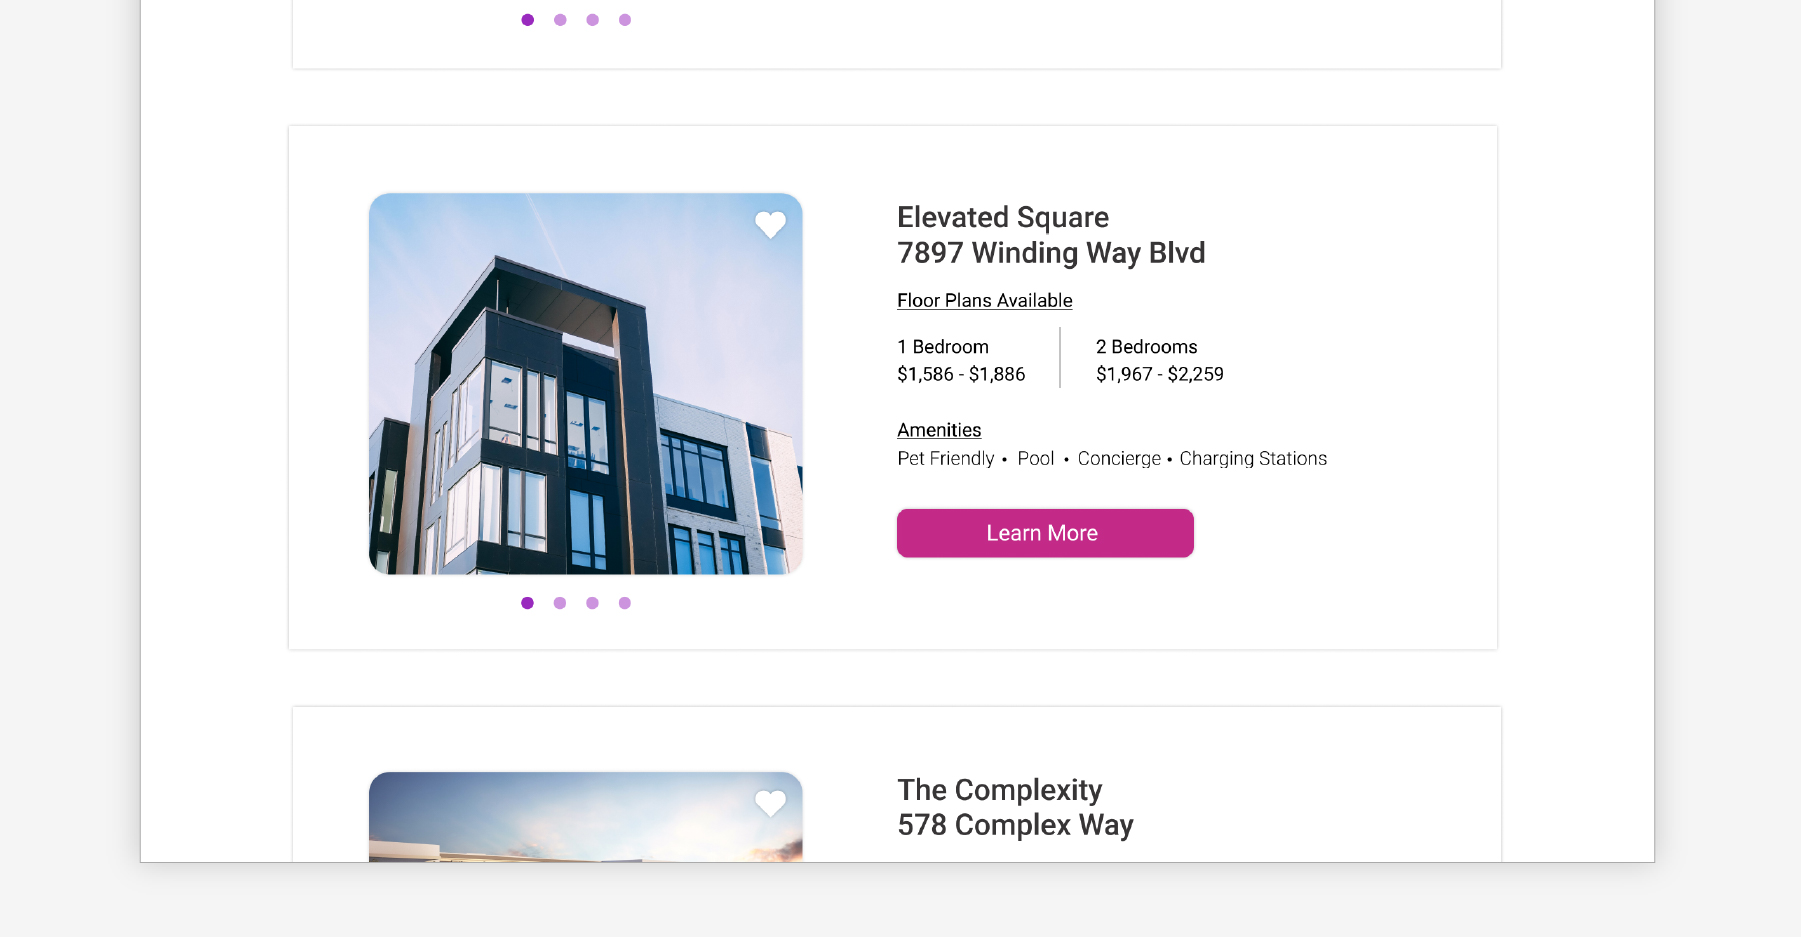Select second carousel dot under Elevated Square photo
The height and width of the screenshot is (937, 1801).
[x=560, y=603]
